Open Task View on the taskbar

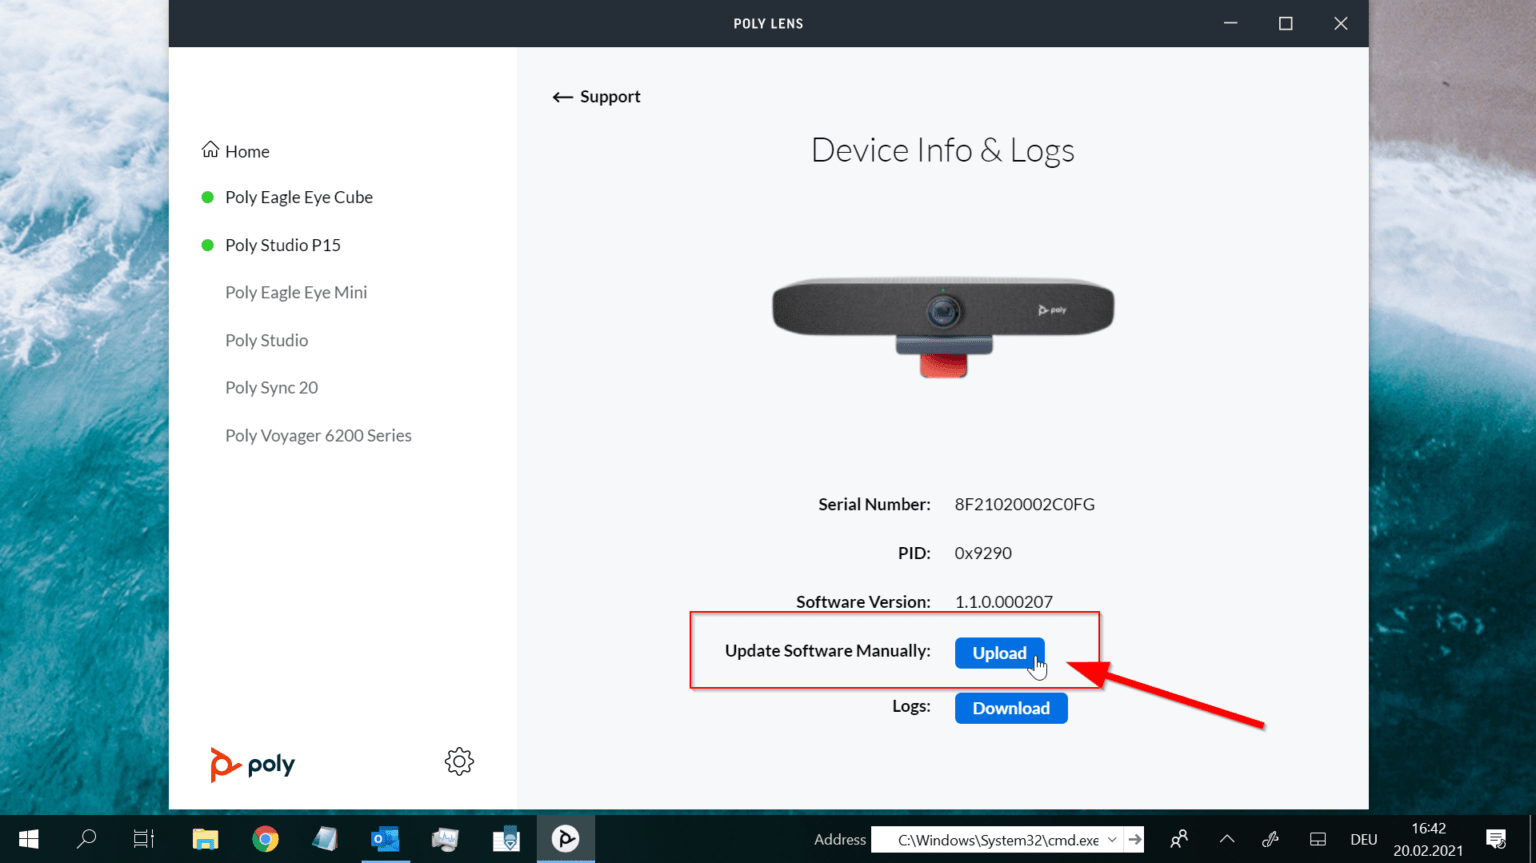pos(144,839)
